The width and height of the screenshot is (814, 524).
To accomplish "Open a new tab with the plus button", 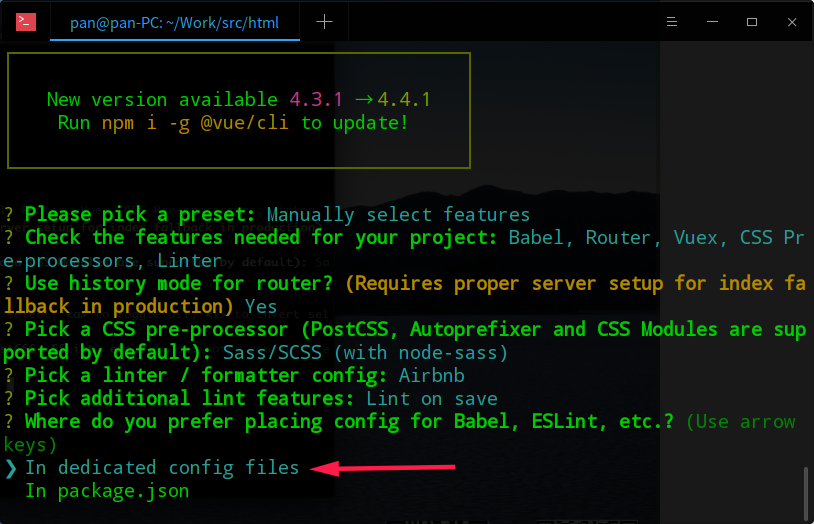I will [324, 22].
